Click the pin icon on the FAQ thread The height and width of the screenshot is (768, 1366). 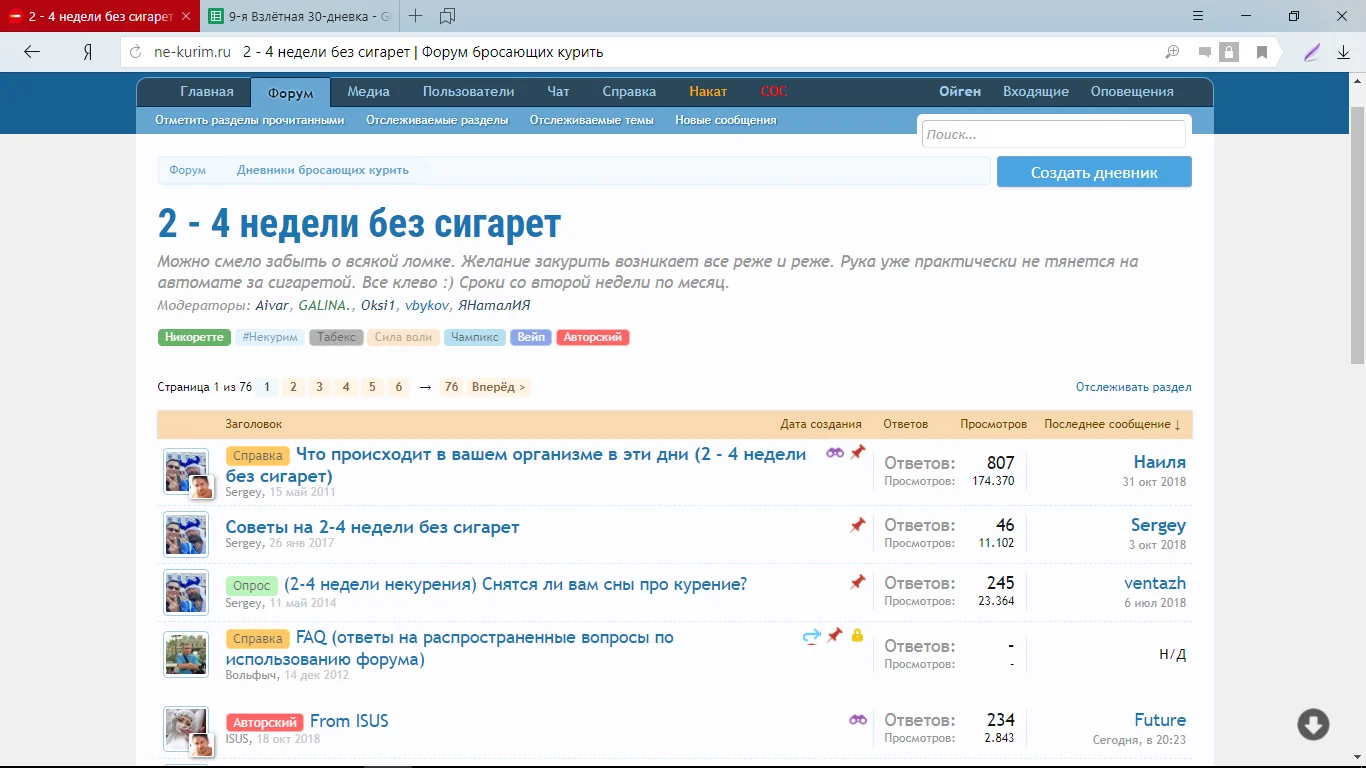point(835,635)
